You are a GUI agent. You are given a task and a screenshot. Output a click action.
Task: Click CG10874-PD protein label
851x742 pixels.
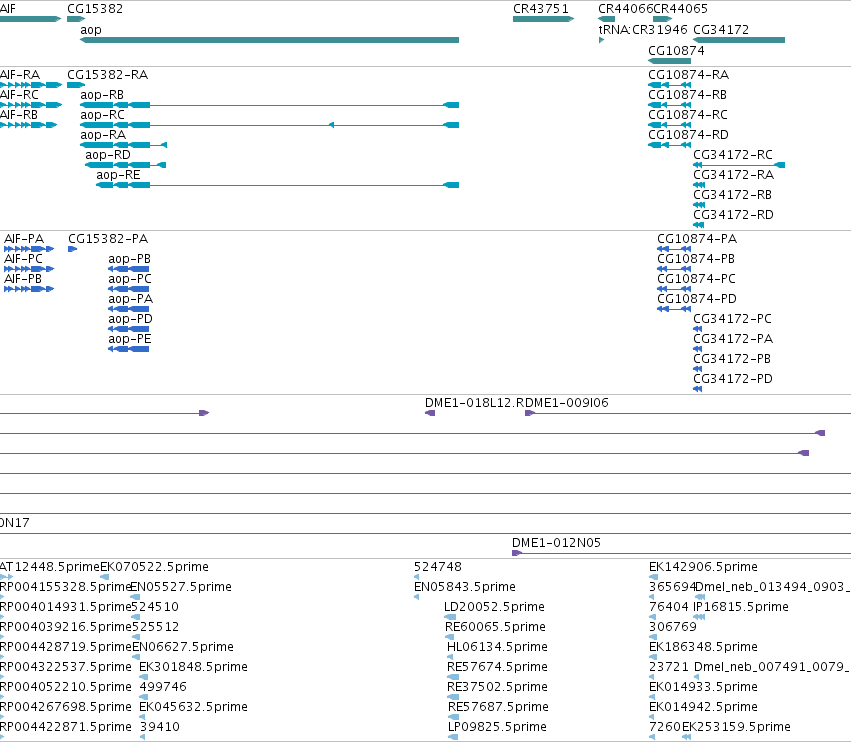697,299
